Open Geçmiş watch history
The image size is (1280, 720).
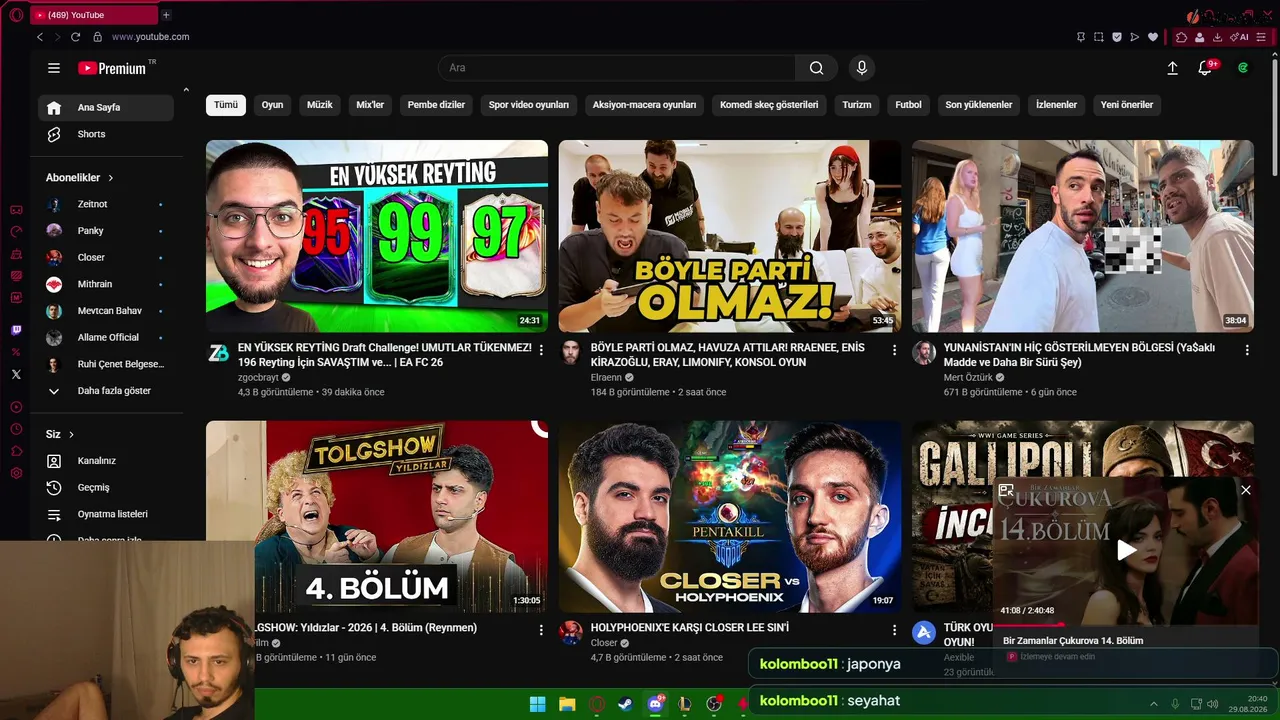[x=106, y=488]
